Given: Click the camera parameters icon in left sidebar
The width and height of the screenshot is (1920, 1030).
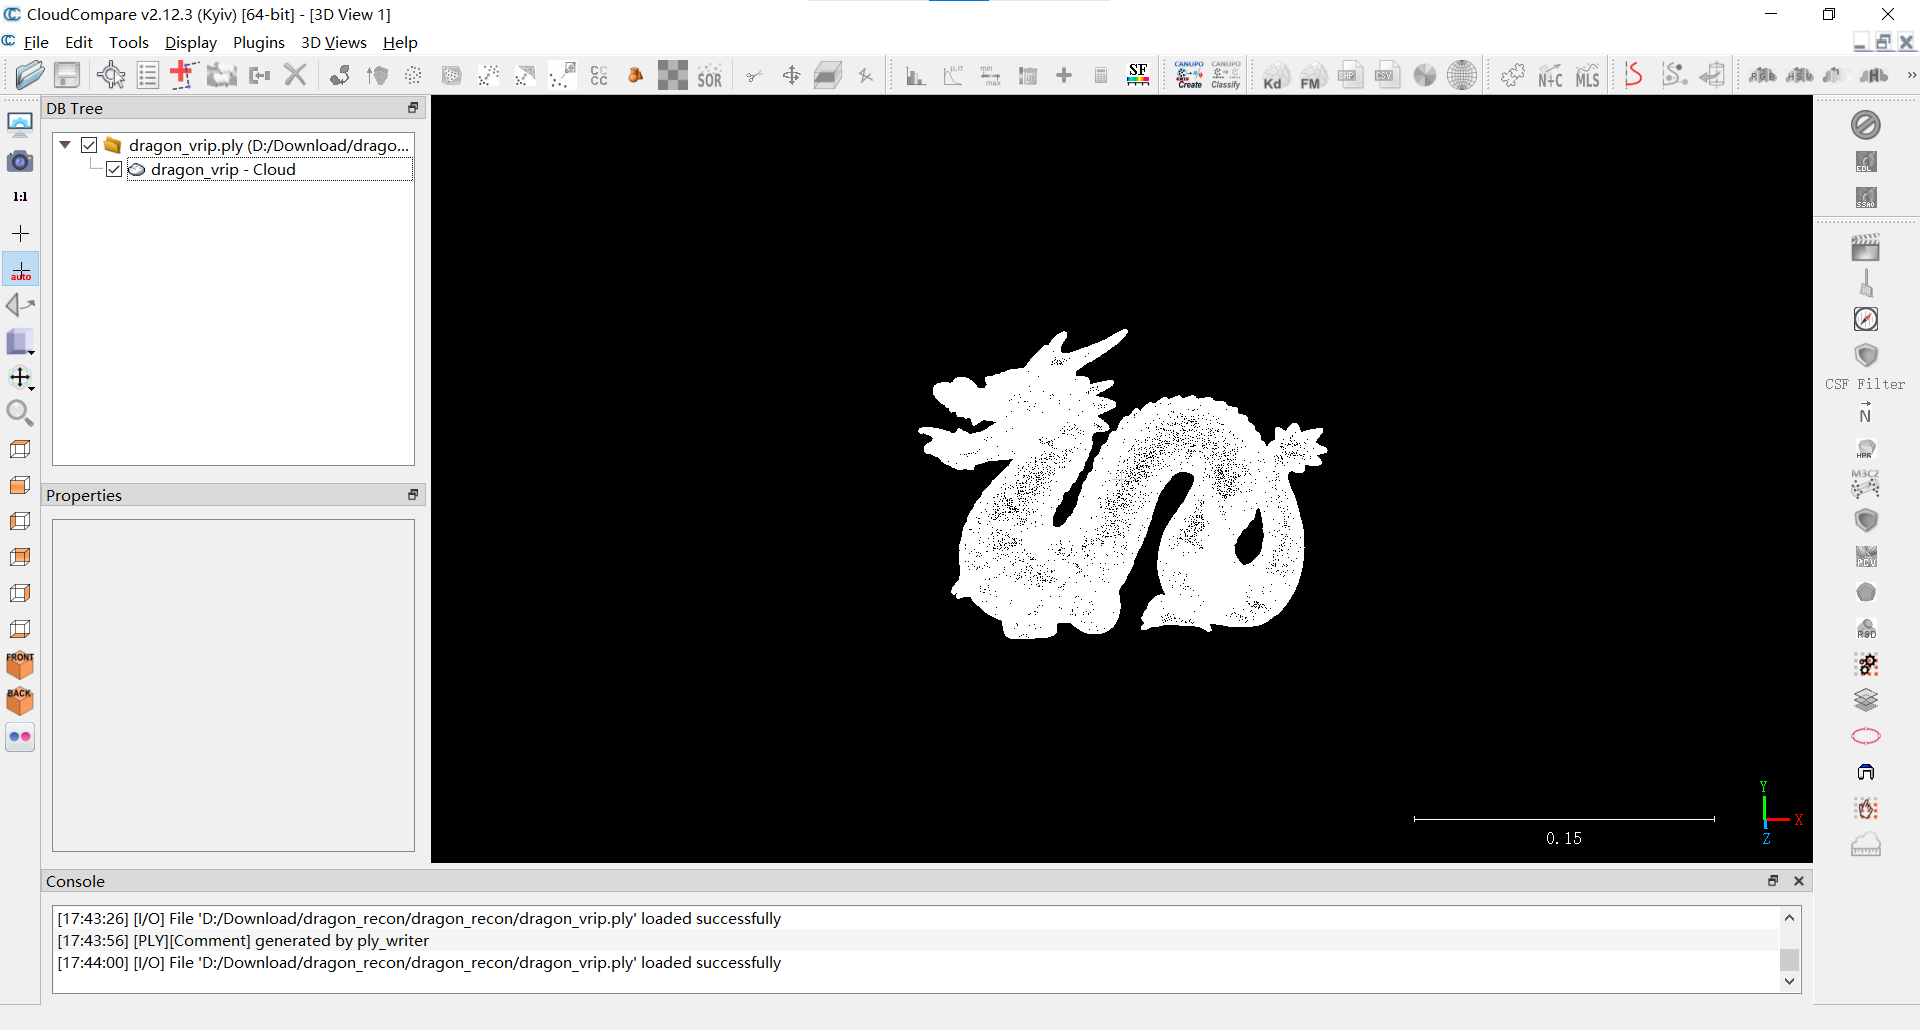Looking at the screenshot, I should pyautogui.click(x=20, y=161).
